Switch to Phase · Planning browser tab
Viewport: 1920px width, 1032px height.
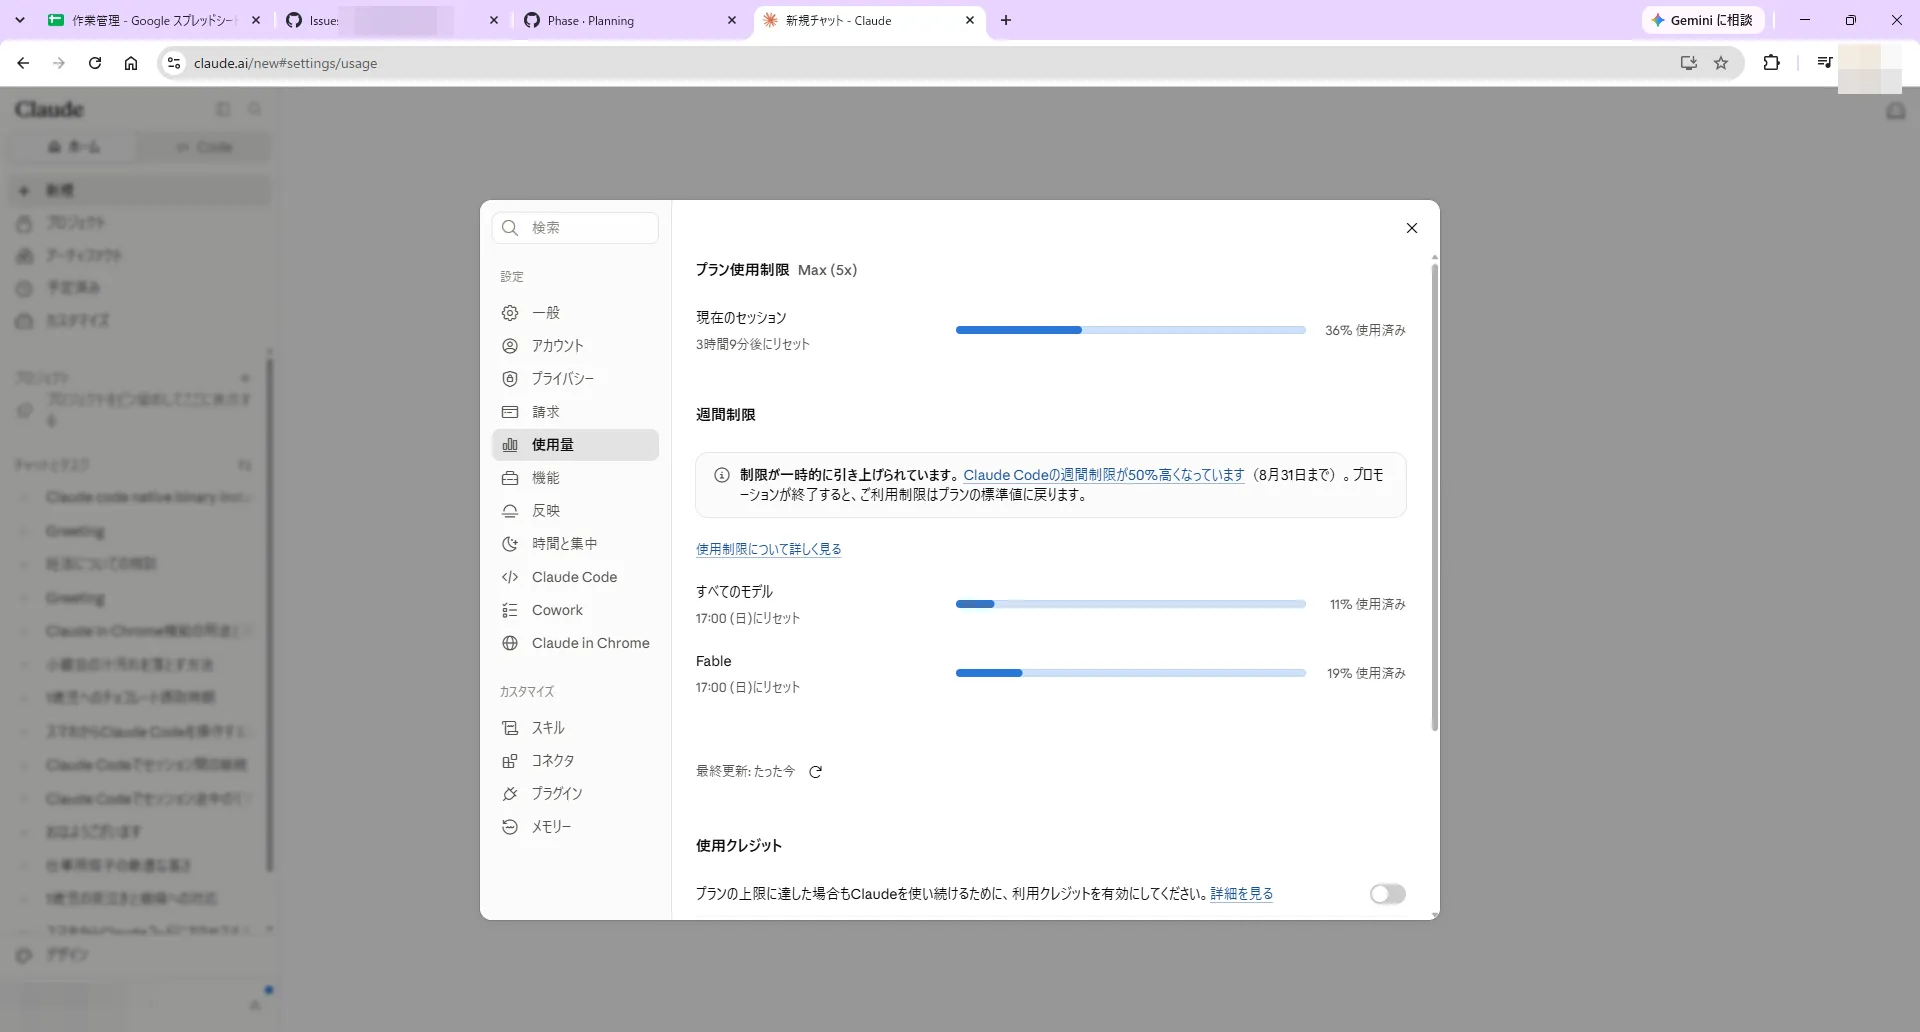click(630, 20)
